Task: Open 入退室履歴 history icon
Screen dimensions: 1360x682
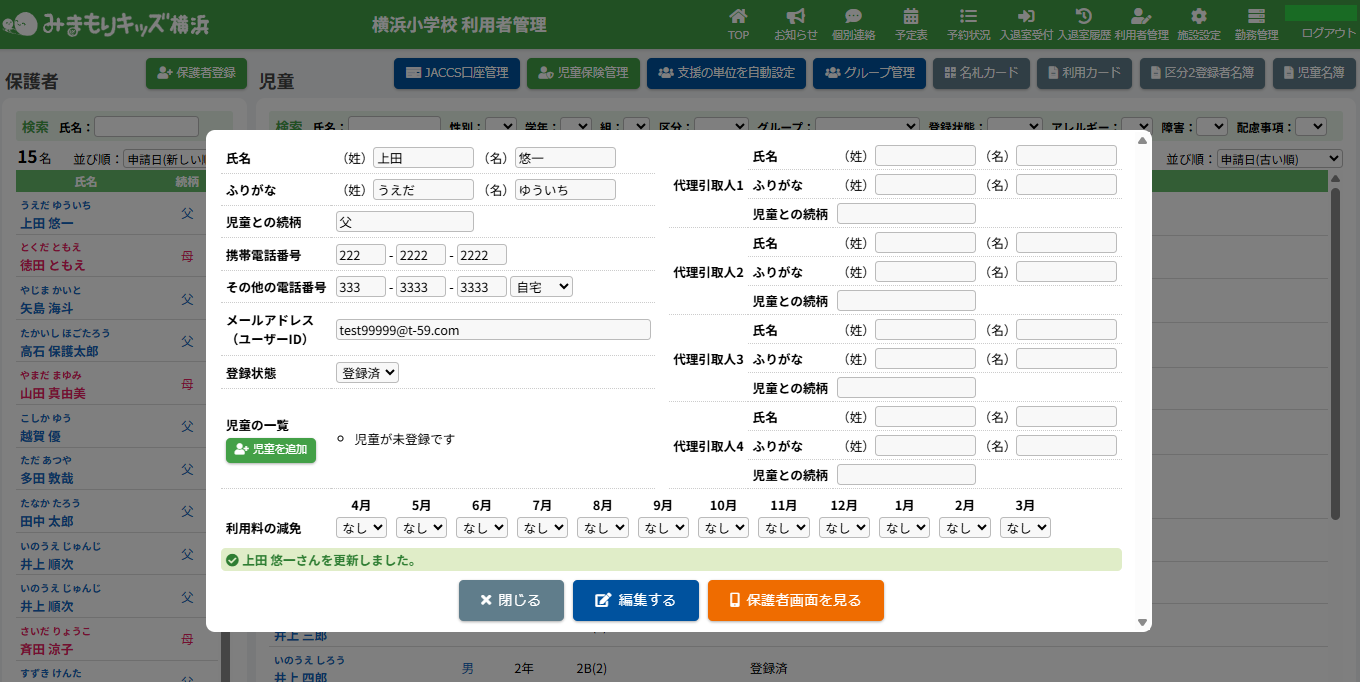Action: [1084, 23]
